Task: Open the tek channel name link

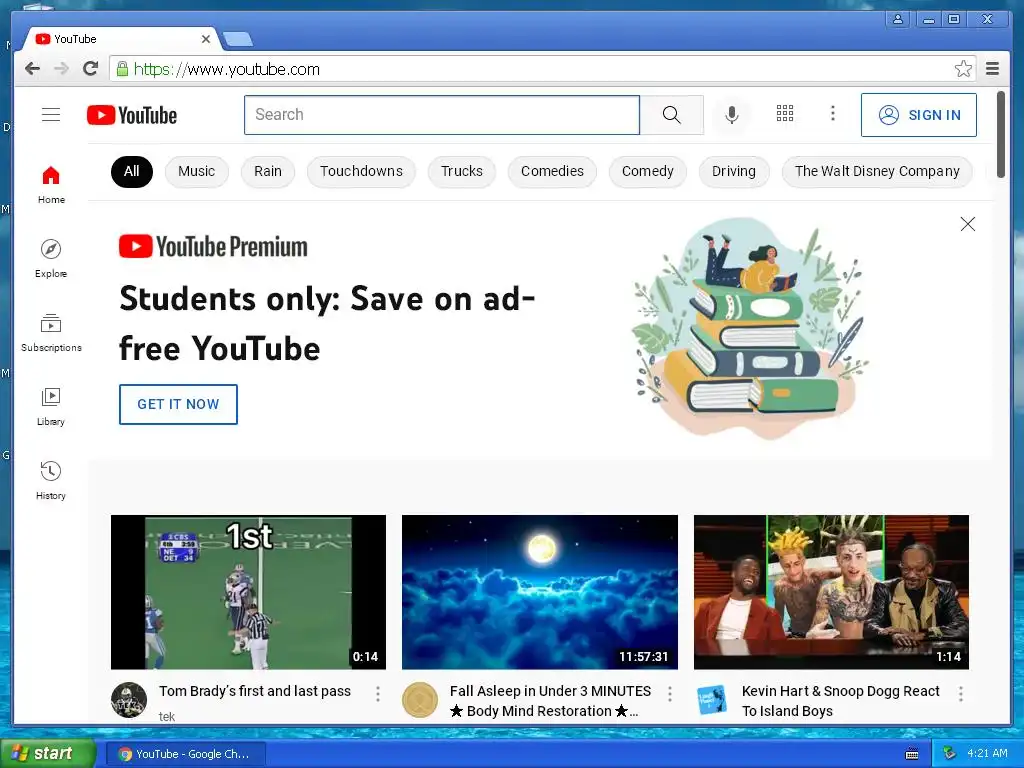Action: tap(167, 716)
